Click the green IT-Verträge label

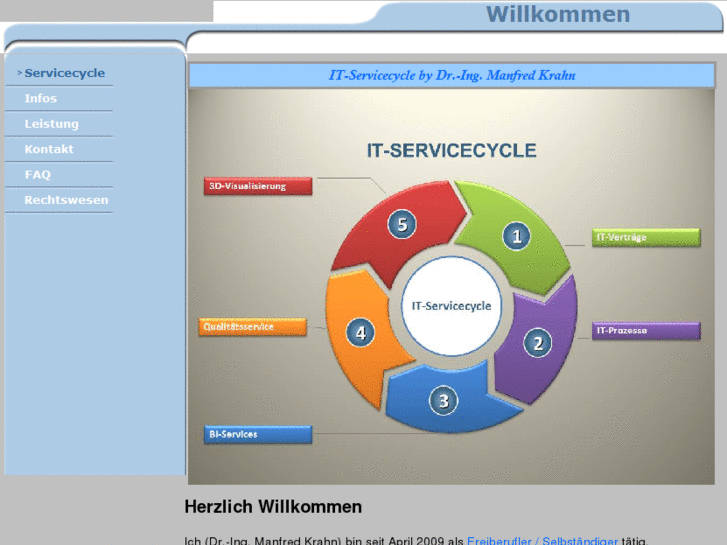(x=646, y=237)
